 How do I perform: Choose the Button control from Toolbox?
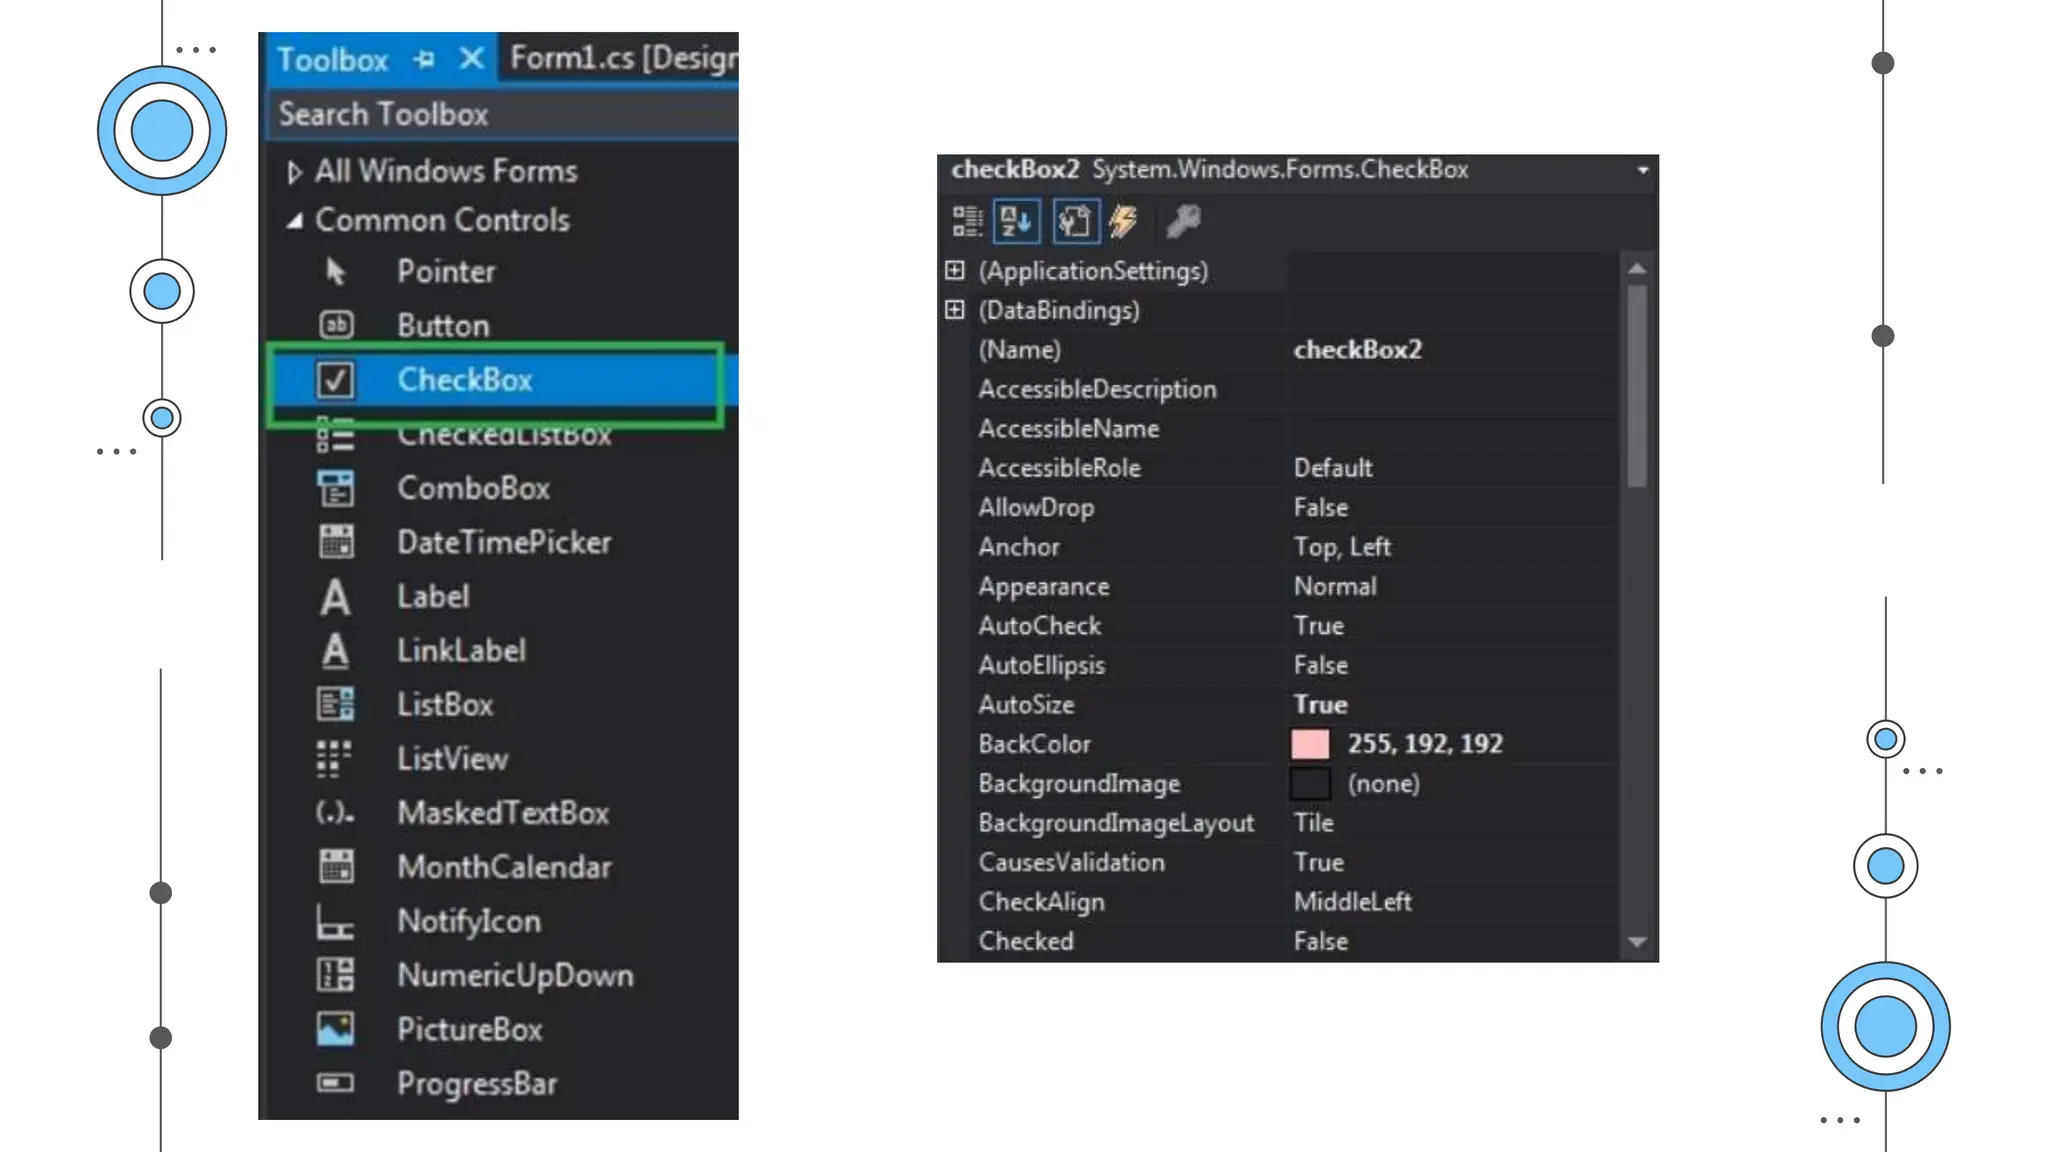(442, 326)
